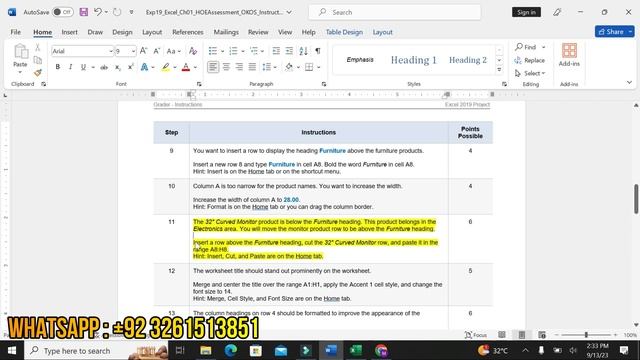Open the font name dropdown
640x360 pixels.
coord(111,51)
